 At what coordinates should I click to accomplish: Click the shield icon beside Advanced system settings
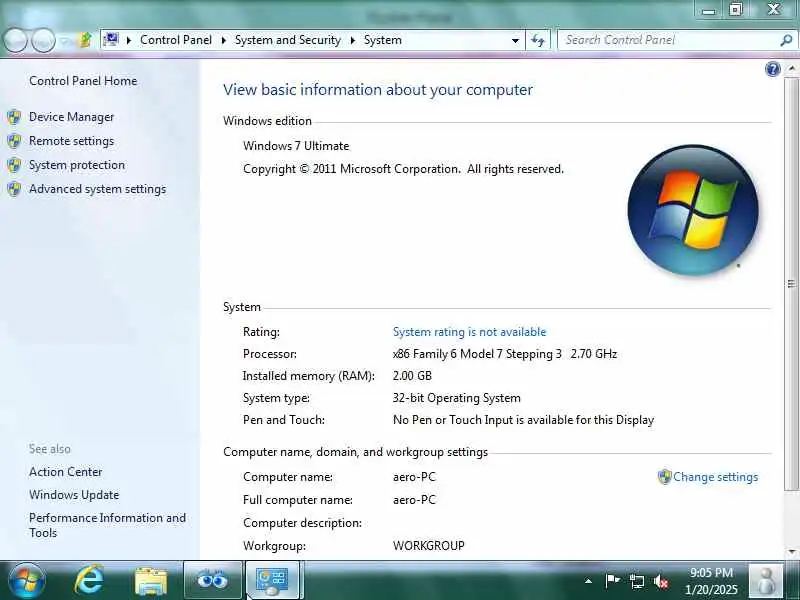click(14, 189)
